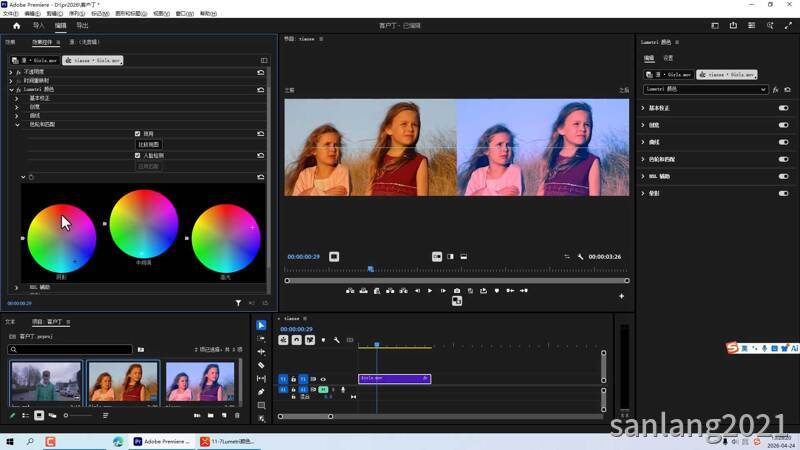Open the program monitor button editor plus
The height and width of the screenshot is (450, 800).
[x=621, y=296]
